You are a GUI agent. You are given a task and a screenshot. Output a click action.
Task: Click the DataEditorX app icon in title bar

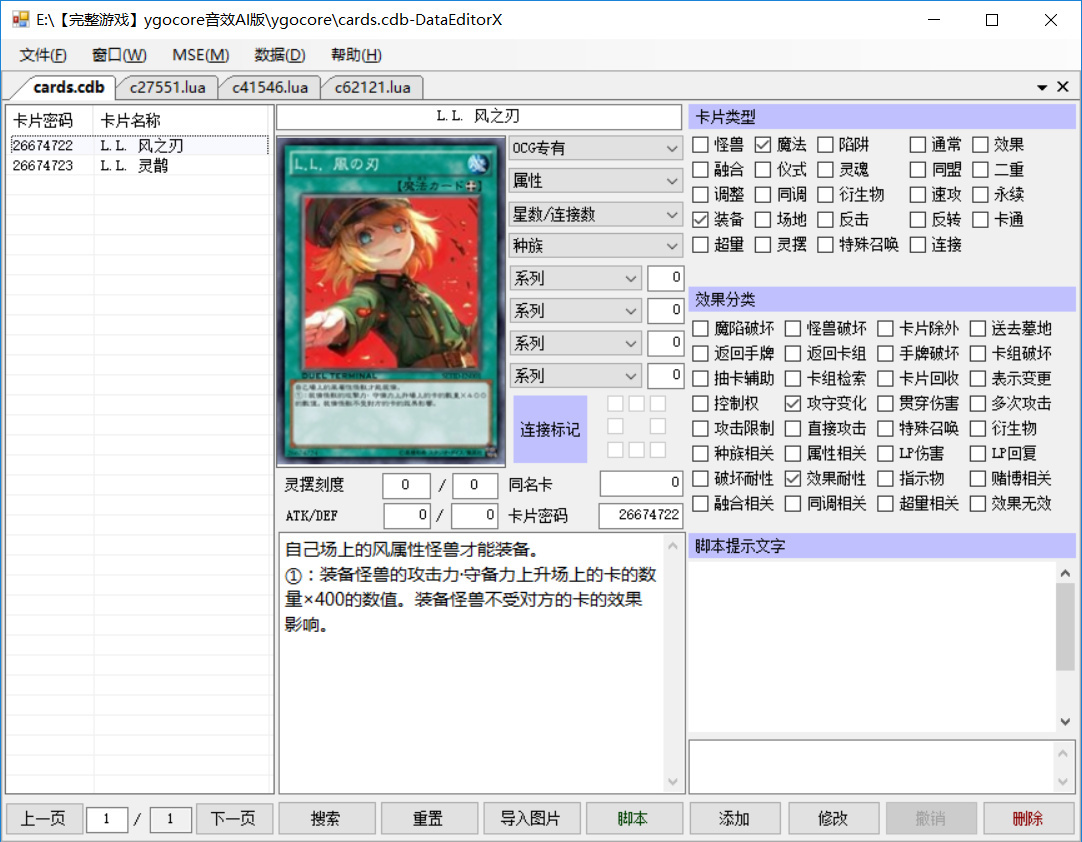click(x=21, y=19)
